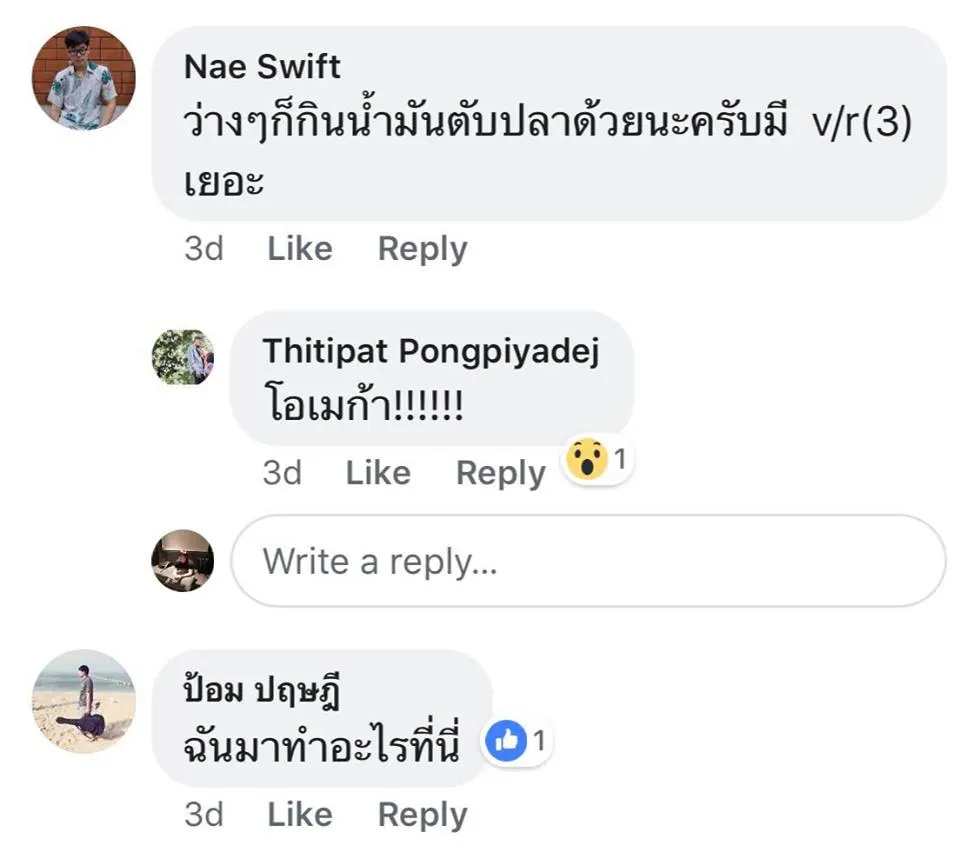Click Reply under ป้อม ปฤษฎี's comment
The width and height of the screenshot is (960, 852).
point(422,815)
